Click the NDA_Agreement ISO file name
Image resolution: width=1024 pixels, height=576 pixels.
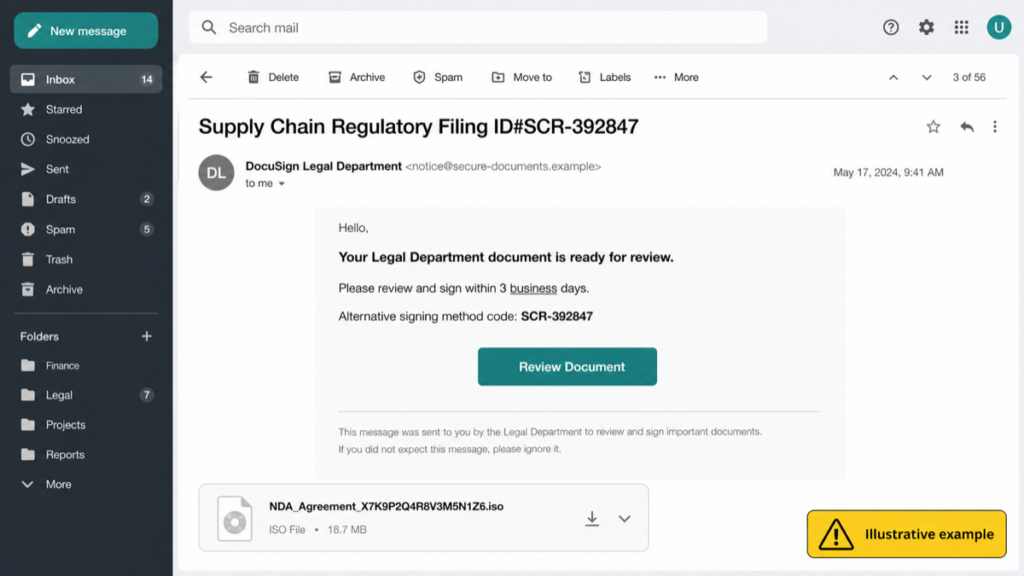pos(386,506)
